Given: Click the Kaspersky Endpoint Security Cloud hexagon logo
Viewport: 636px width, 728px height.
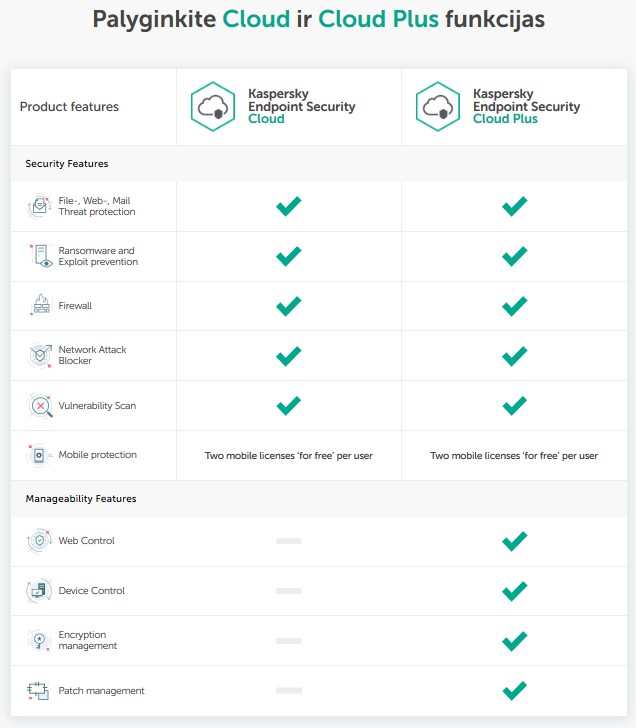Looking at the screenshot, I should (213, 107).
